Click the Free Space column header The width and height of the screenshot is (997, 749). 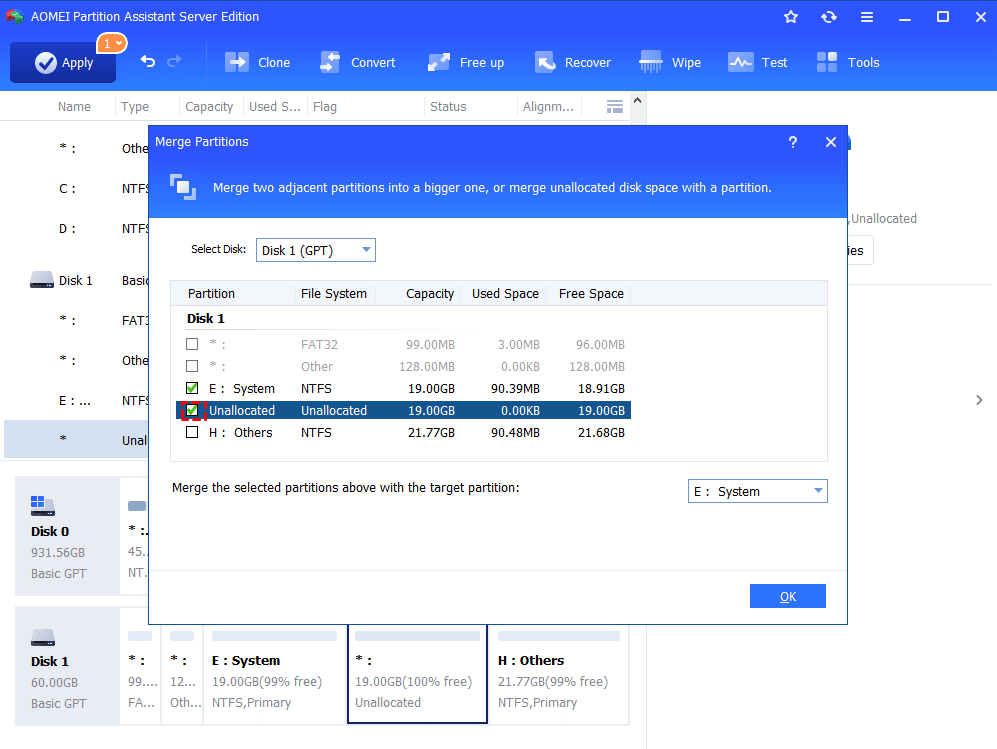[x=591, y=294]
